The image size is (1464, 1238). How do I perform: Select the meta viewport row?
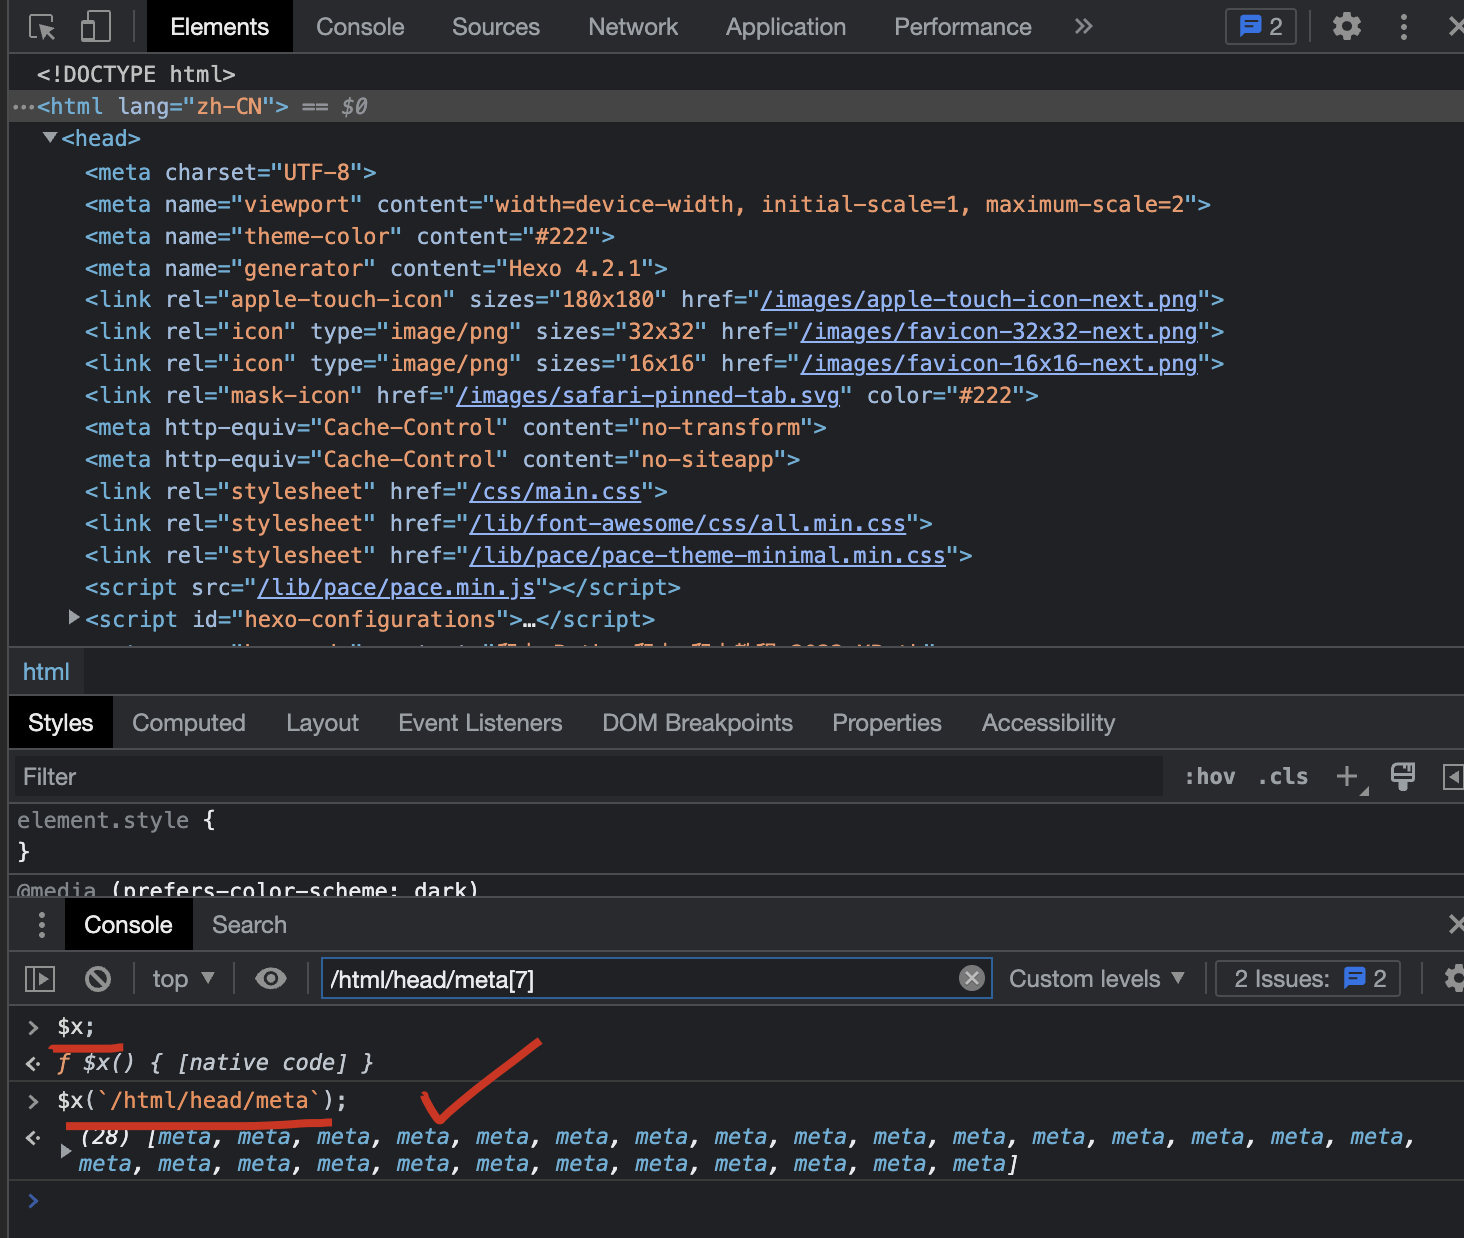tap(648, 204)
